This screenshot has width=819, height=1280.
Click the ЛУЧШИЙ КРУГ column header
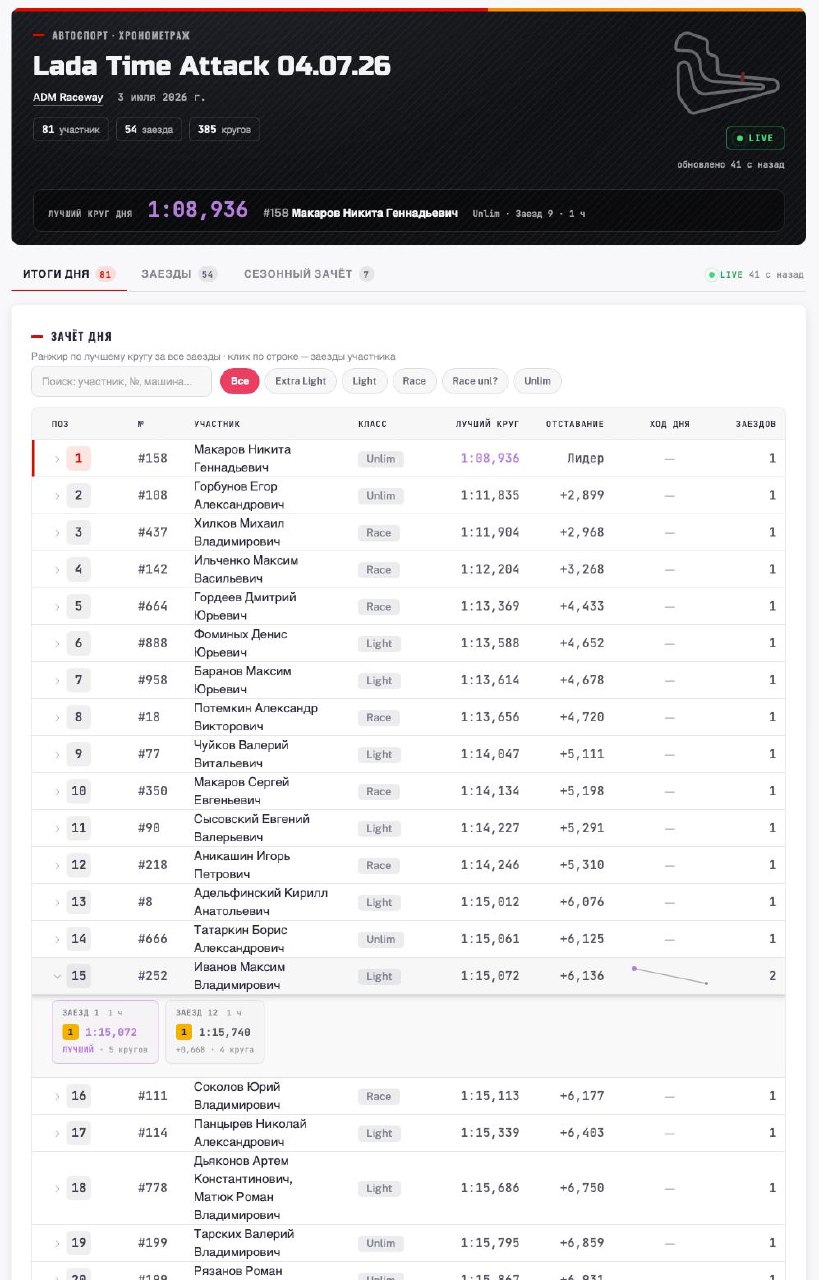tap(487, 424)
